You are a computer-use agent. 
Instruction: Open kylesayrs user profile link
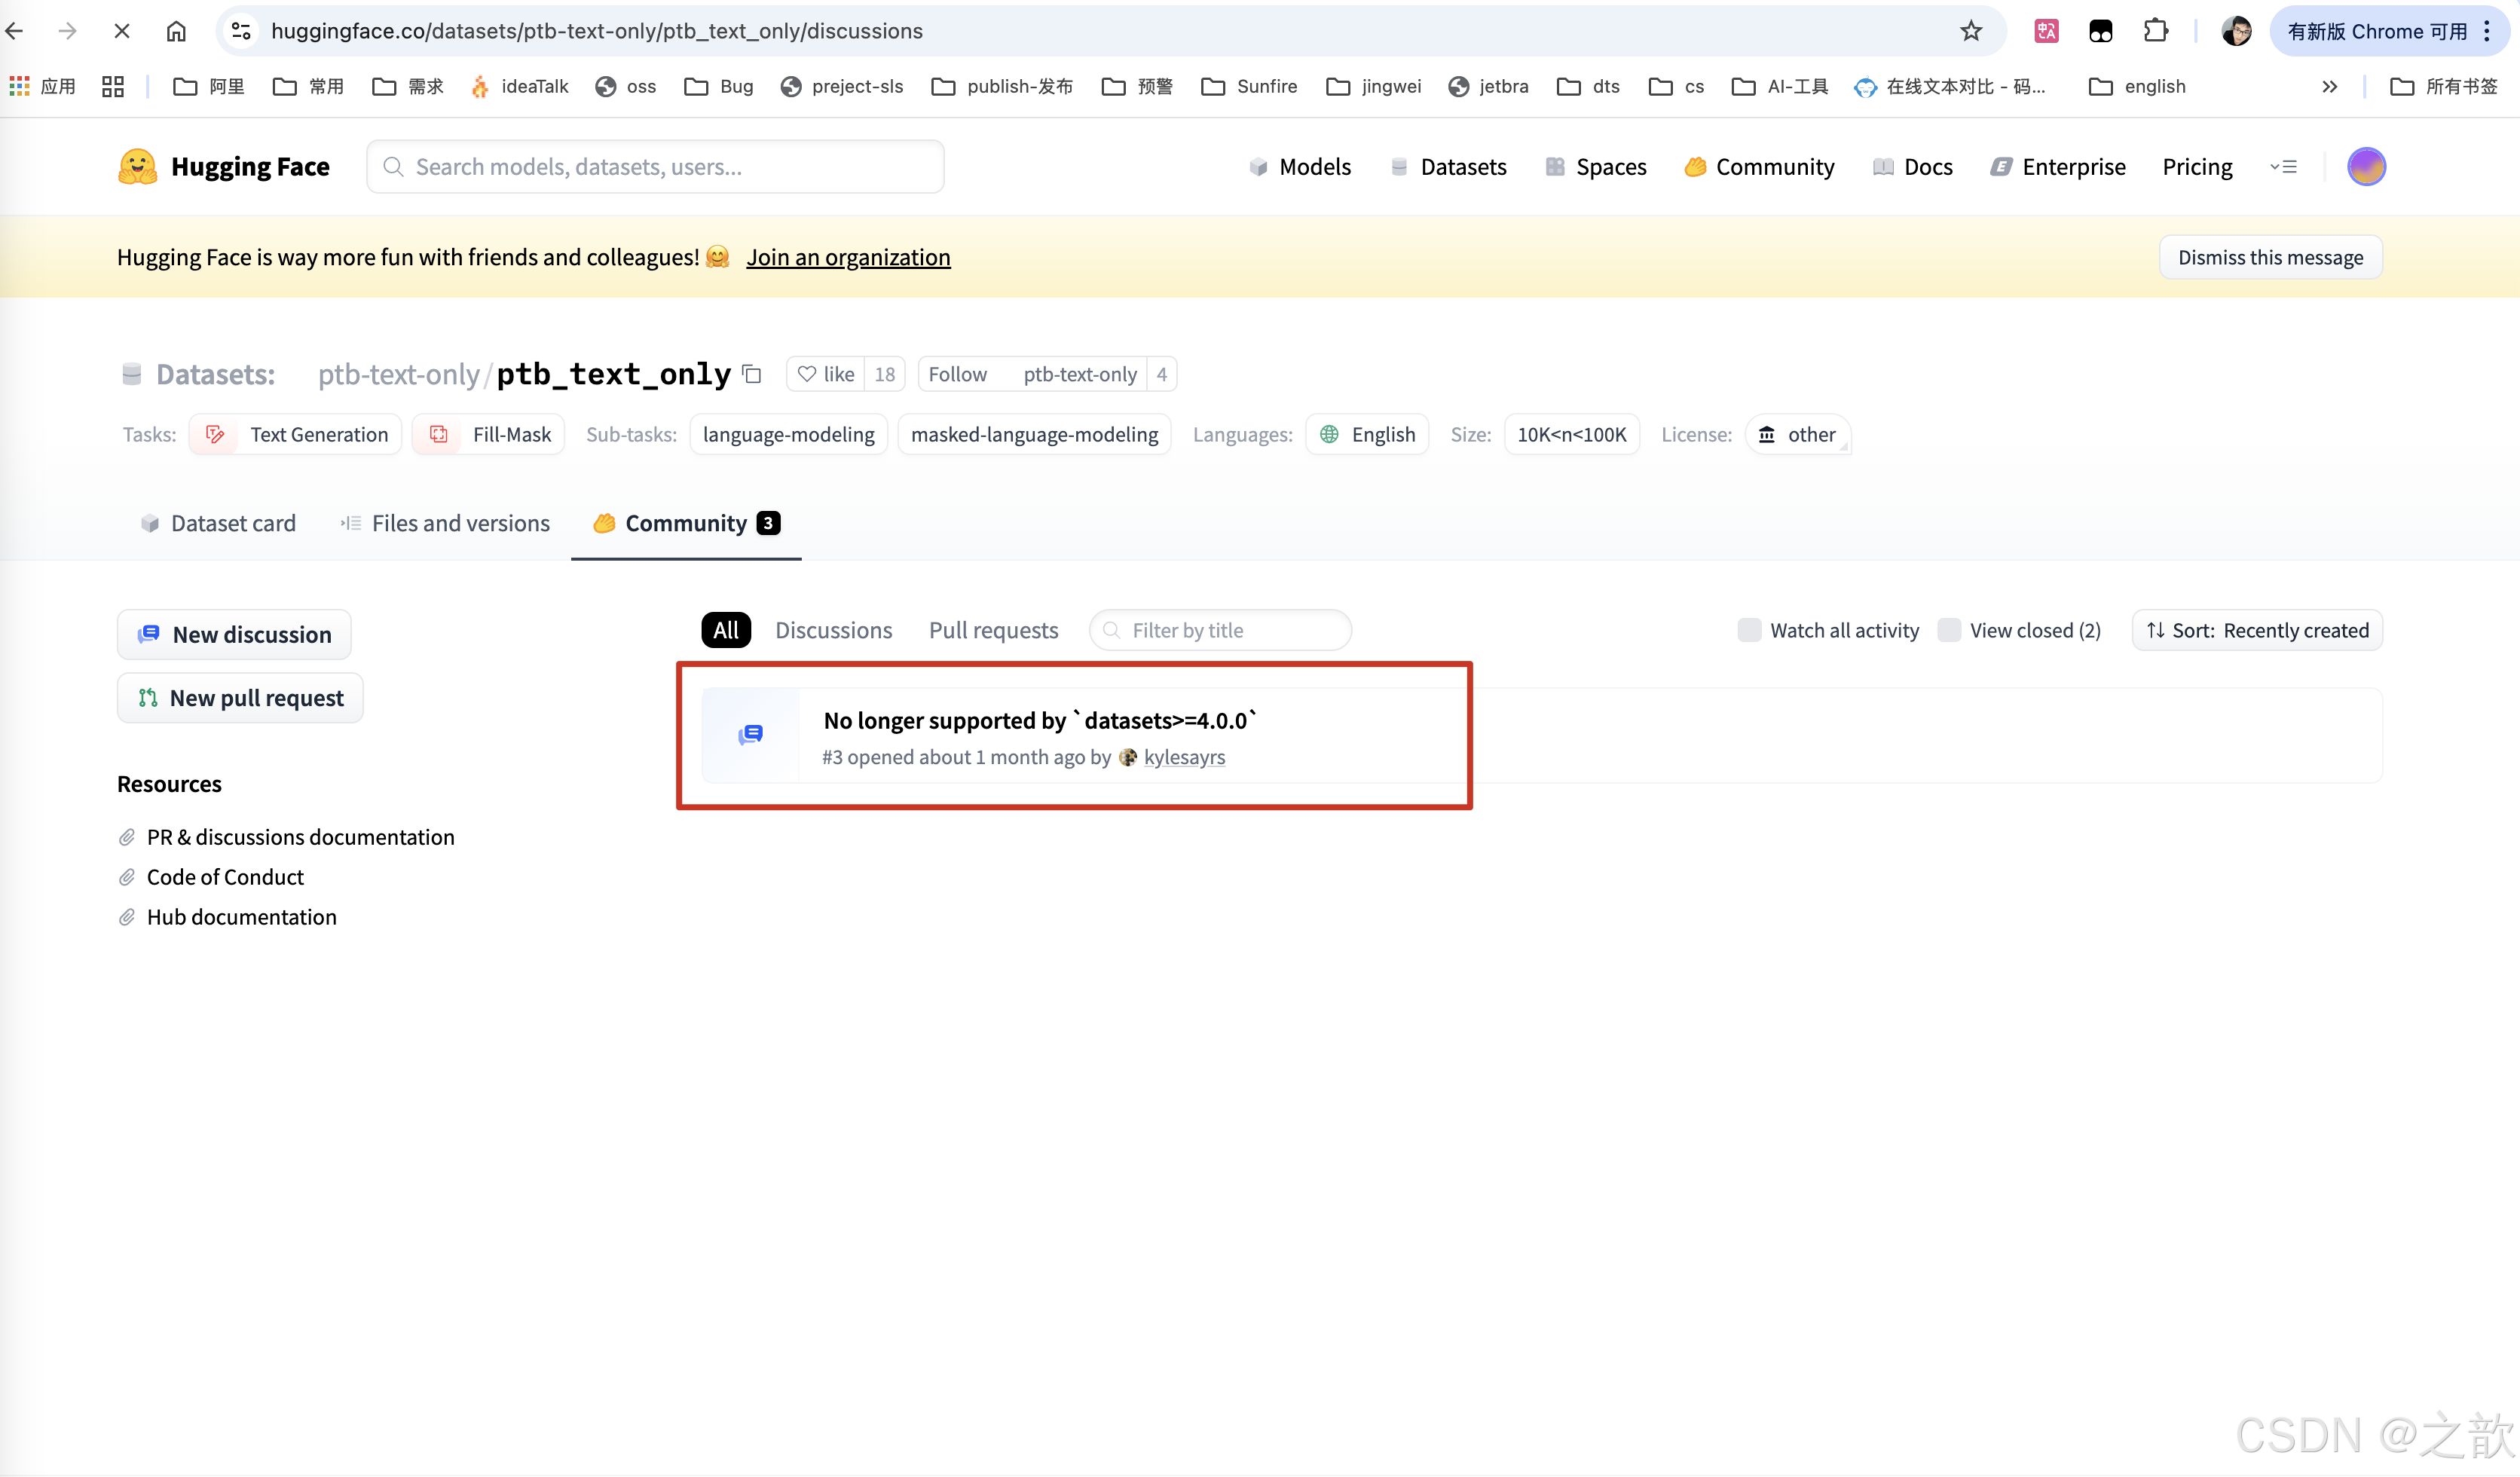pyautogui.click(x=1184, y=757)
